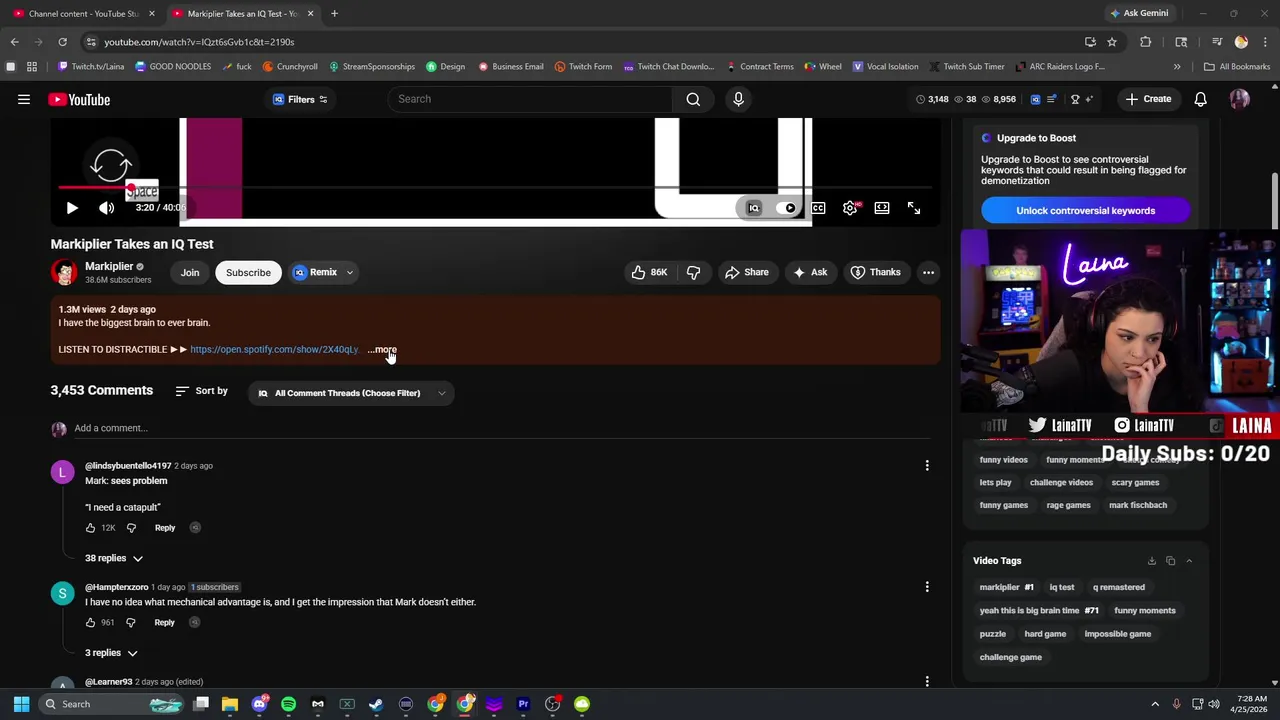
Task: Share the video
Action: (747, 272)
